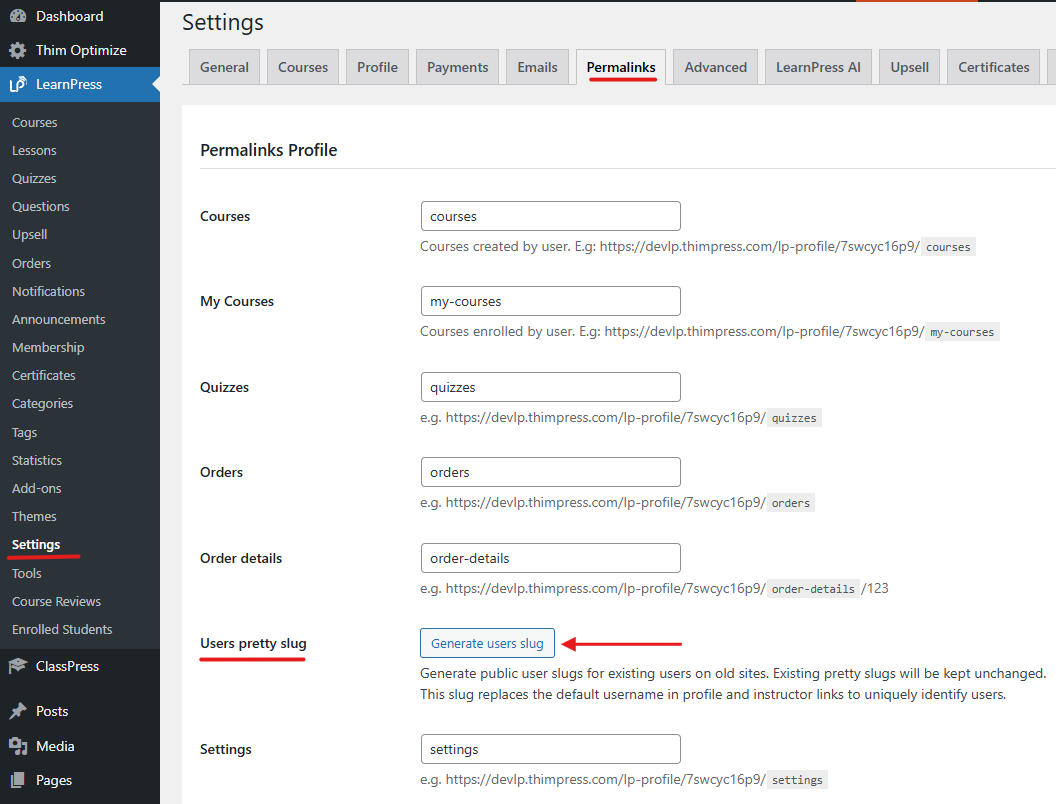1056x804 pixels.
Task: Click the Pages icon in sidebar
Action: click(18, 780)
